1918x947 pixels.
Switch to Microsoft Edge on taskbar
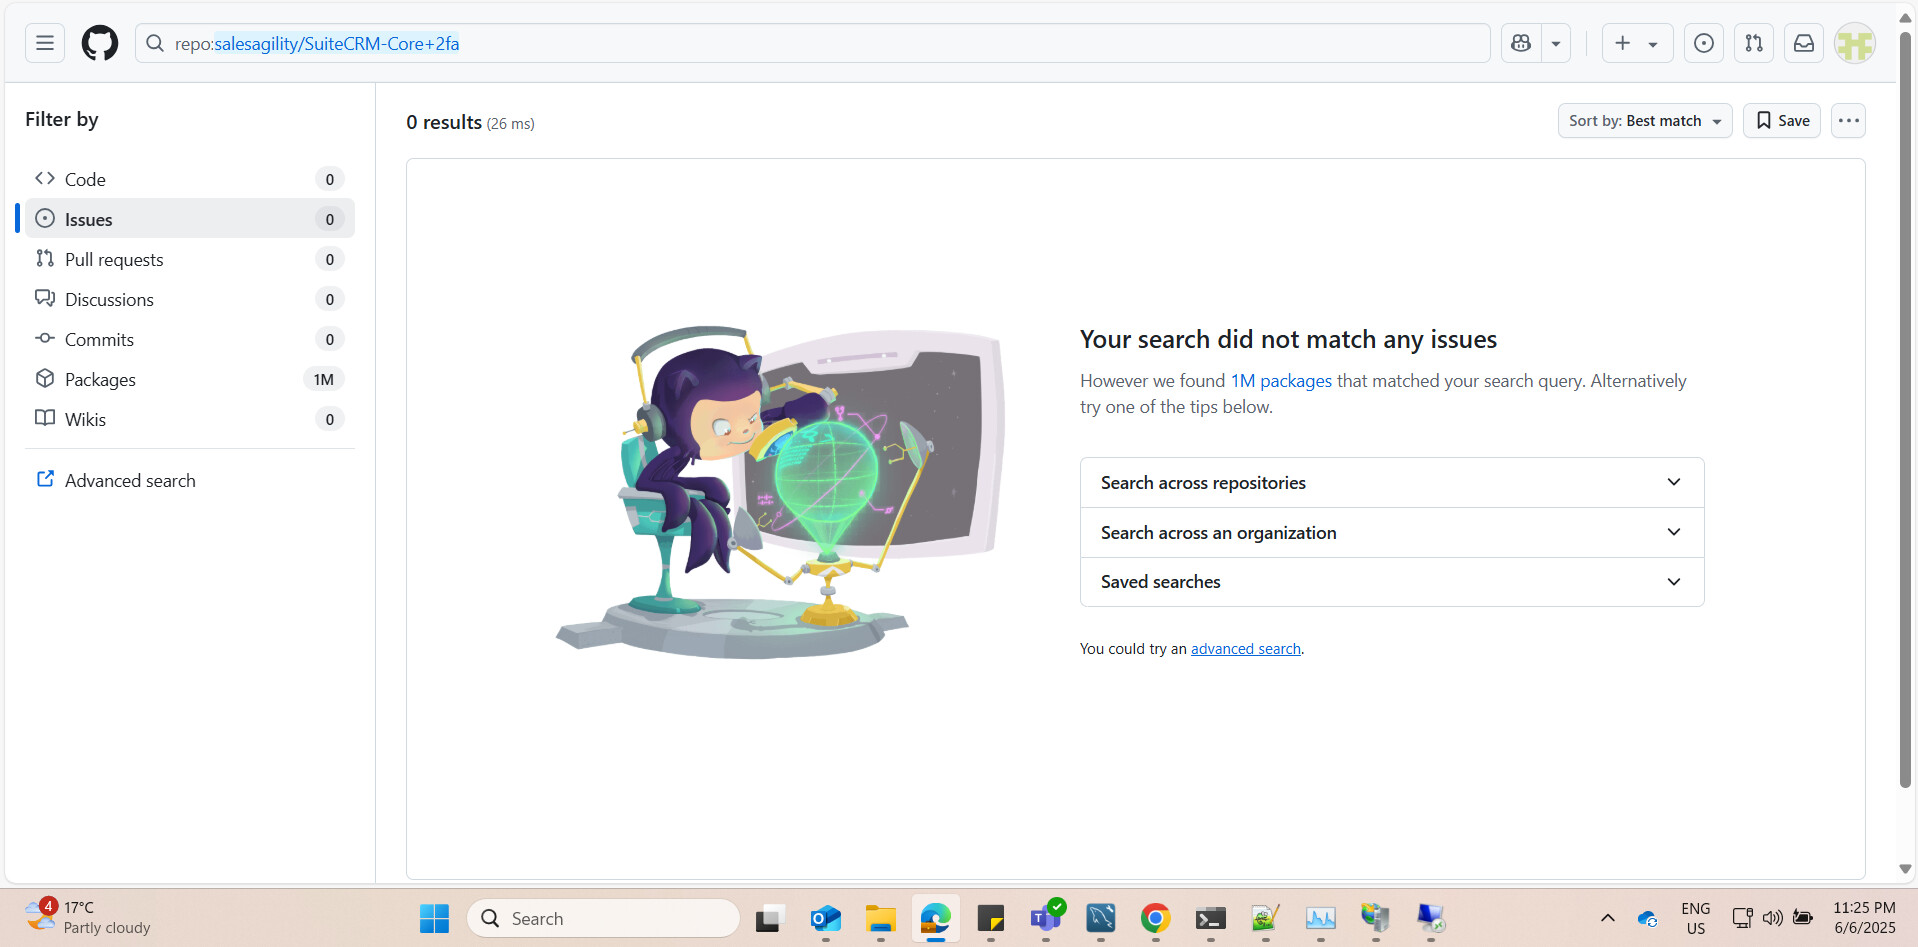936,918
